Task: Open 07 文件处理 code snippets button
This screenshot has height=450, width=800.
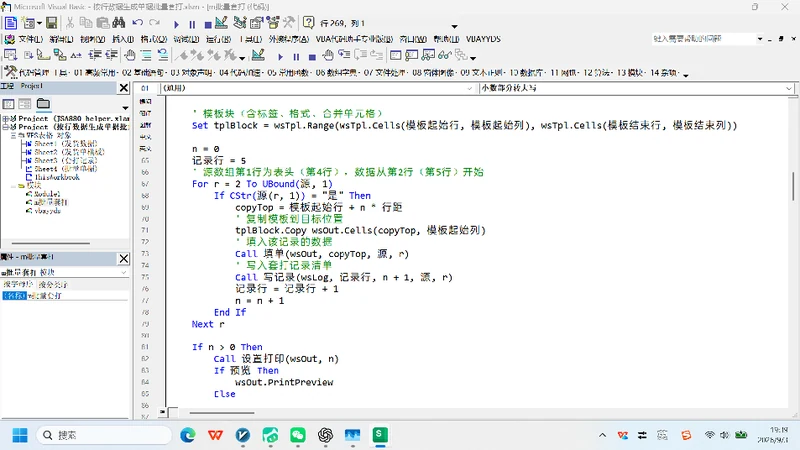Action: [385, 73]
